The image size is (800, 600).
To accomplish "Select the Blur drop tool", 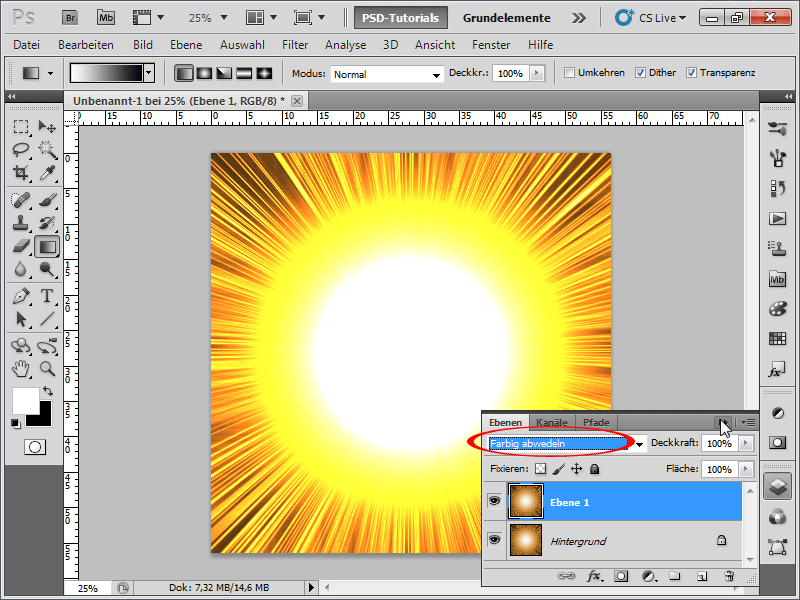I will [x=21, y=269].
